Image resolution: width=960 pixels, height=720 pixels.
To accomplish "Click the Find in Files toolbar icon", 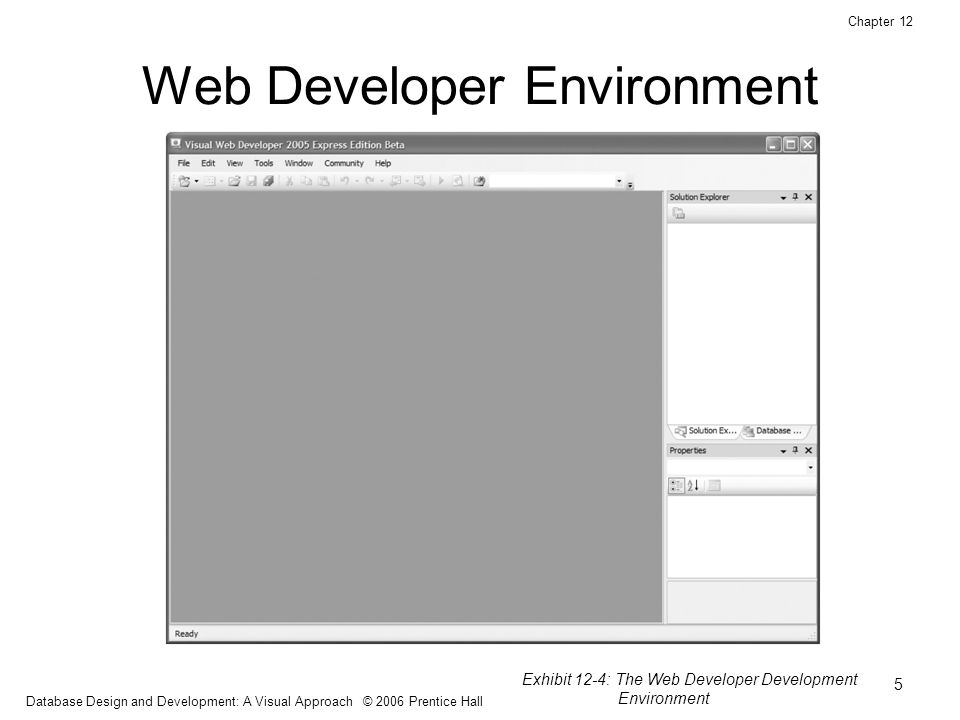I will (x=479, y=181).
